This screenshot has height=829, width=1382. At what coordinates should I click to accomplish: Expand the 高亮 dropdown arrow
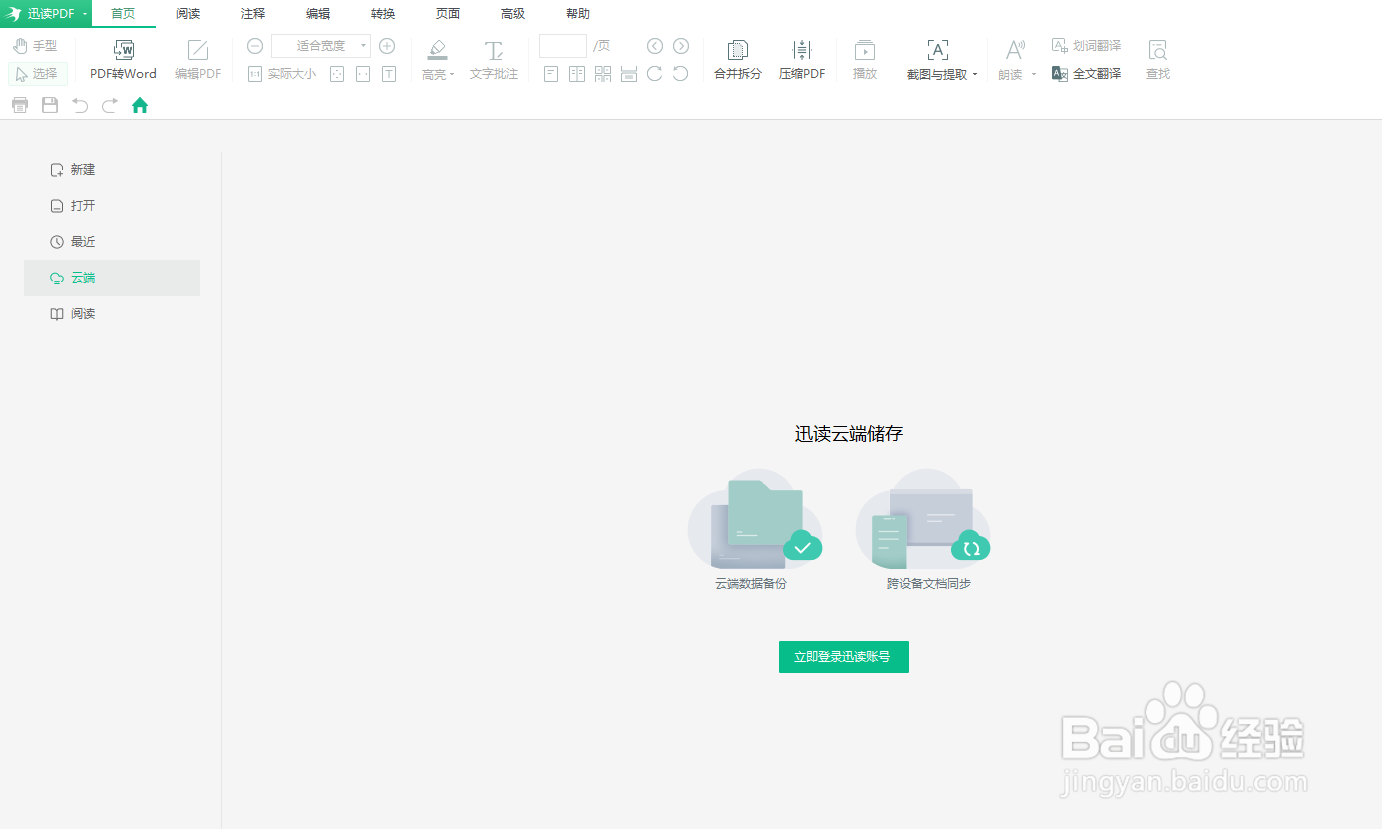(x=452, y=75)
